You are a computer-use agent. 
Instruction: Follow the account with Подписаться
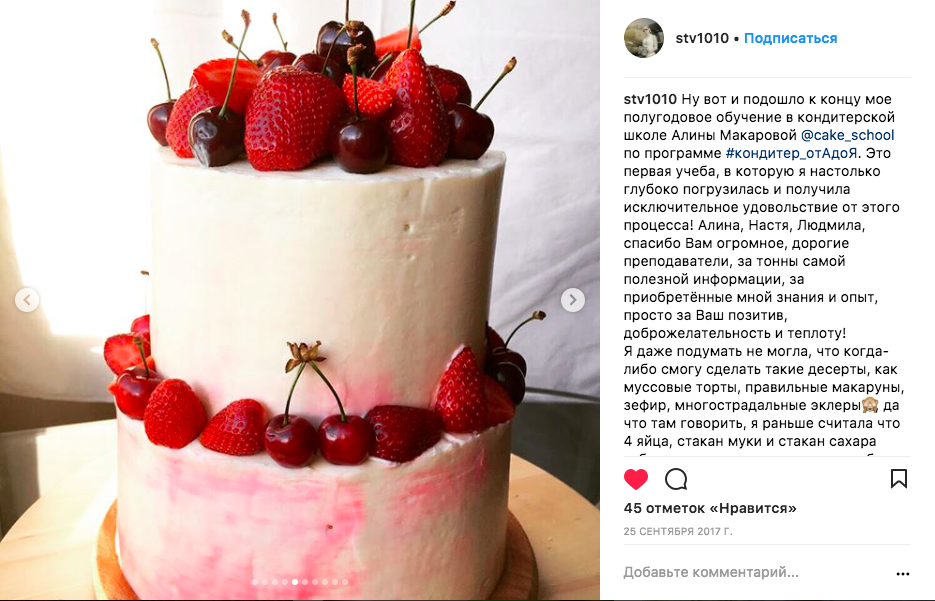tap(791, 38)
